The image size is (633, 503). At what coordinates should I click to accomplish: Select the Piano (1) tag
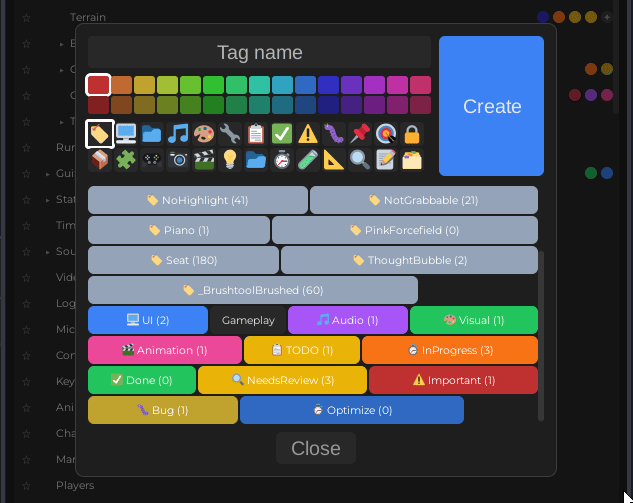point(179,230)
